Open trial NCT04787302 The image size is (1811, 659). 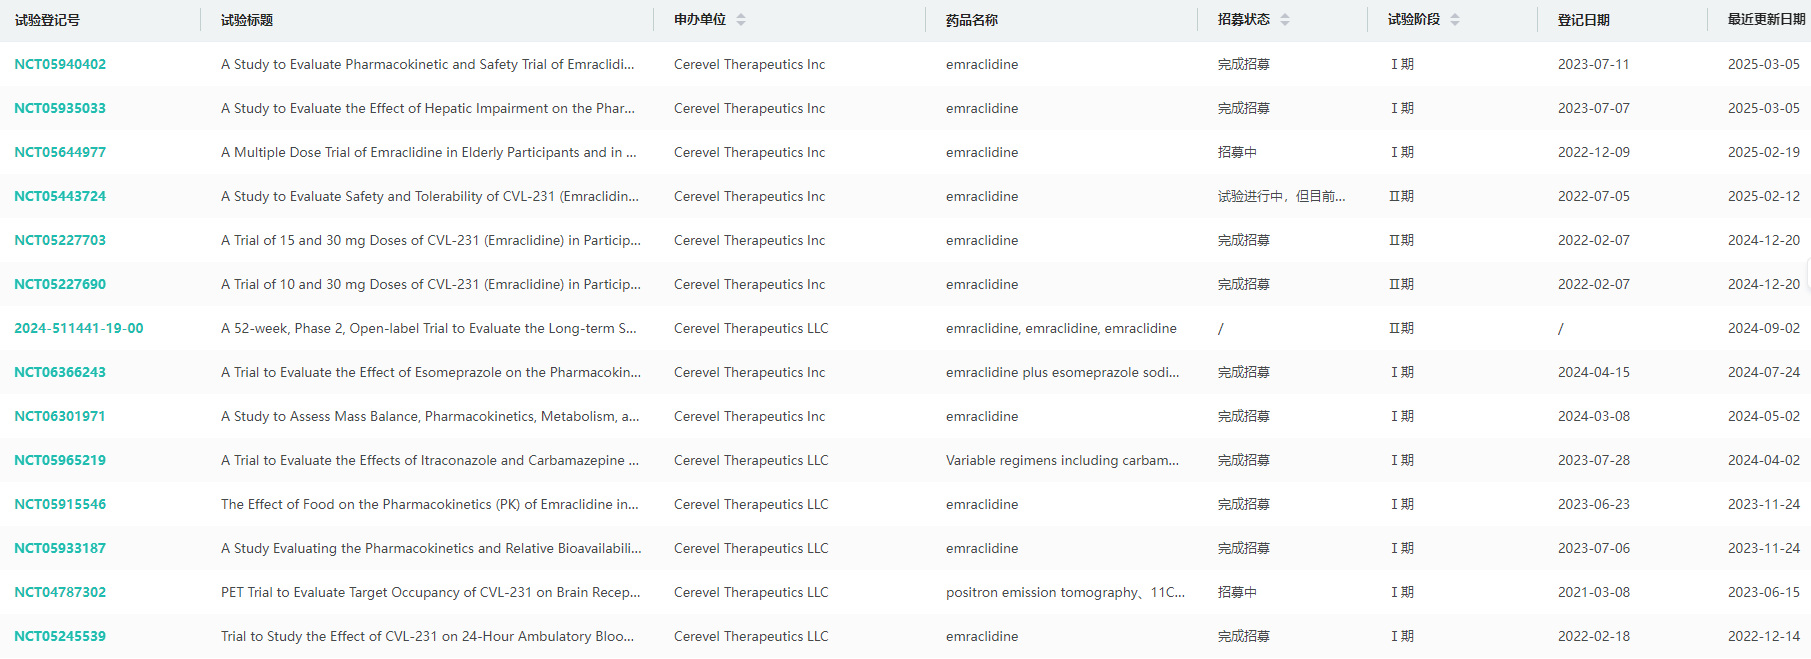tap(60, 592)
